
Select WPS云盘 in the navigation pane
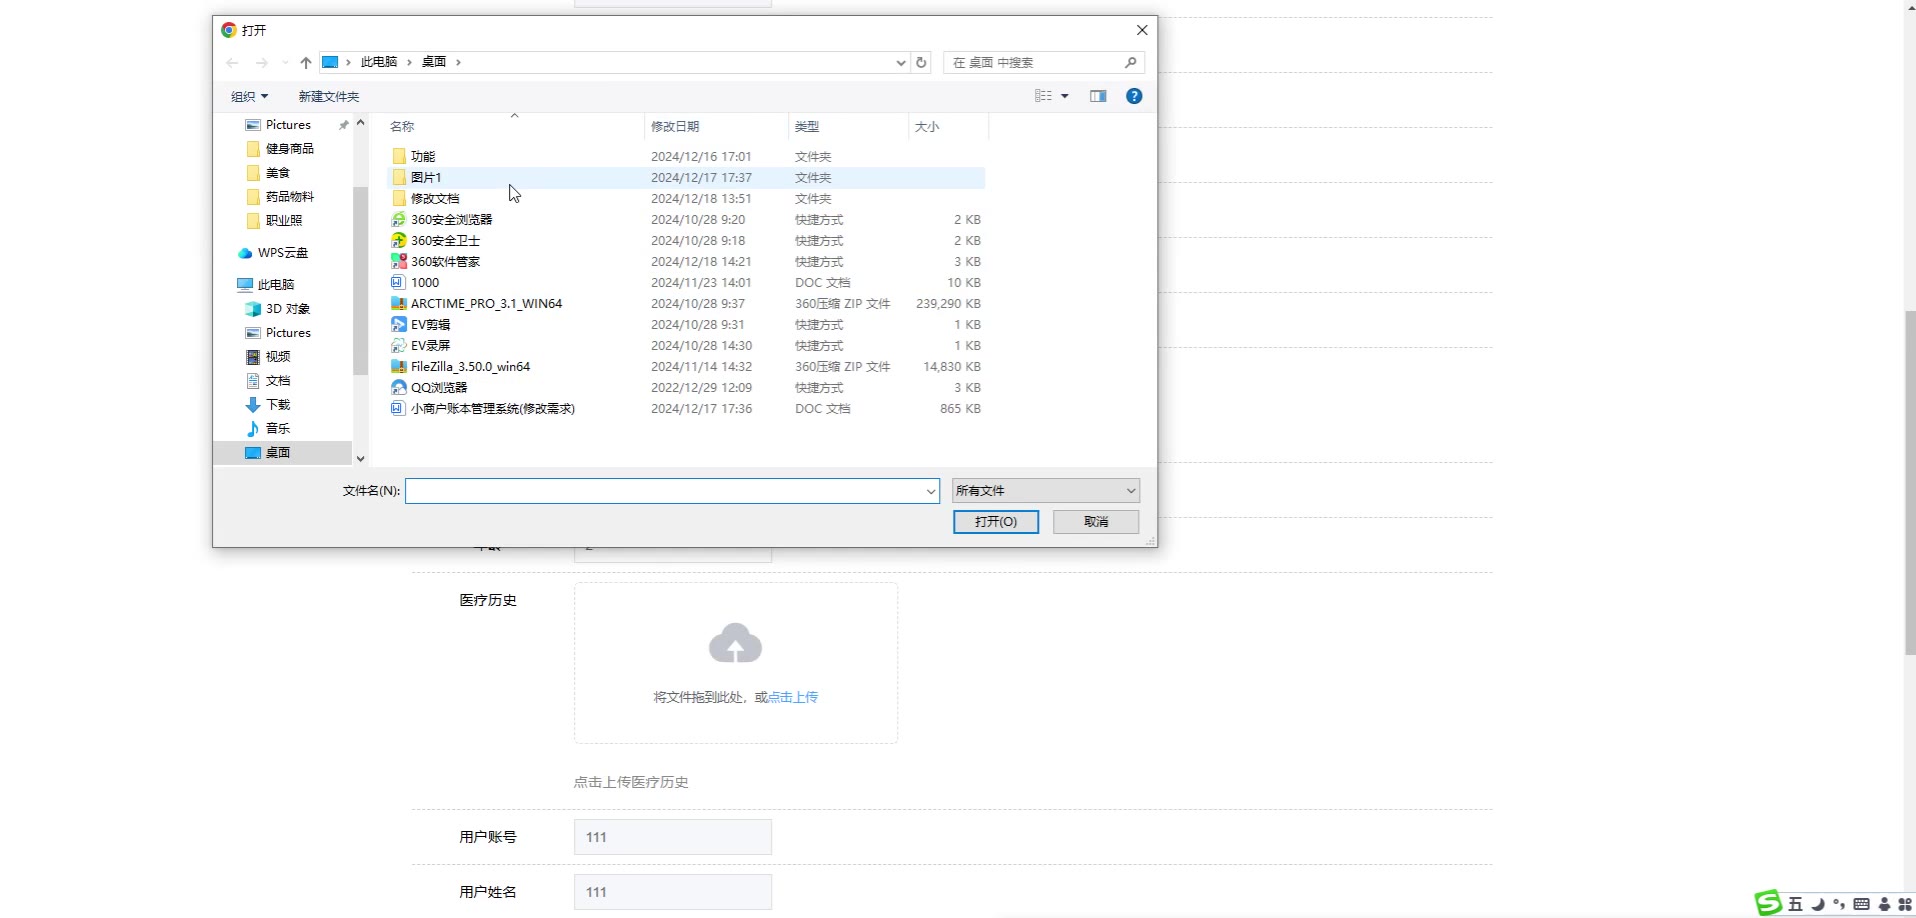282,253
